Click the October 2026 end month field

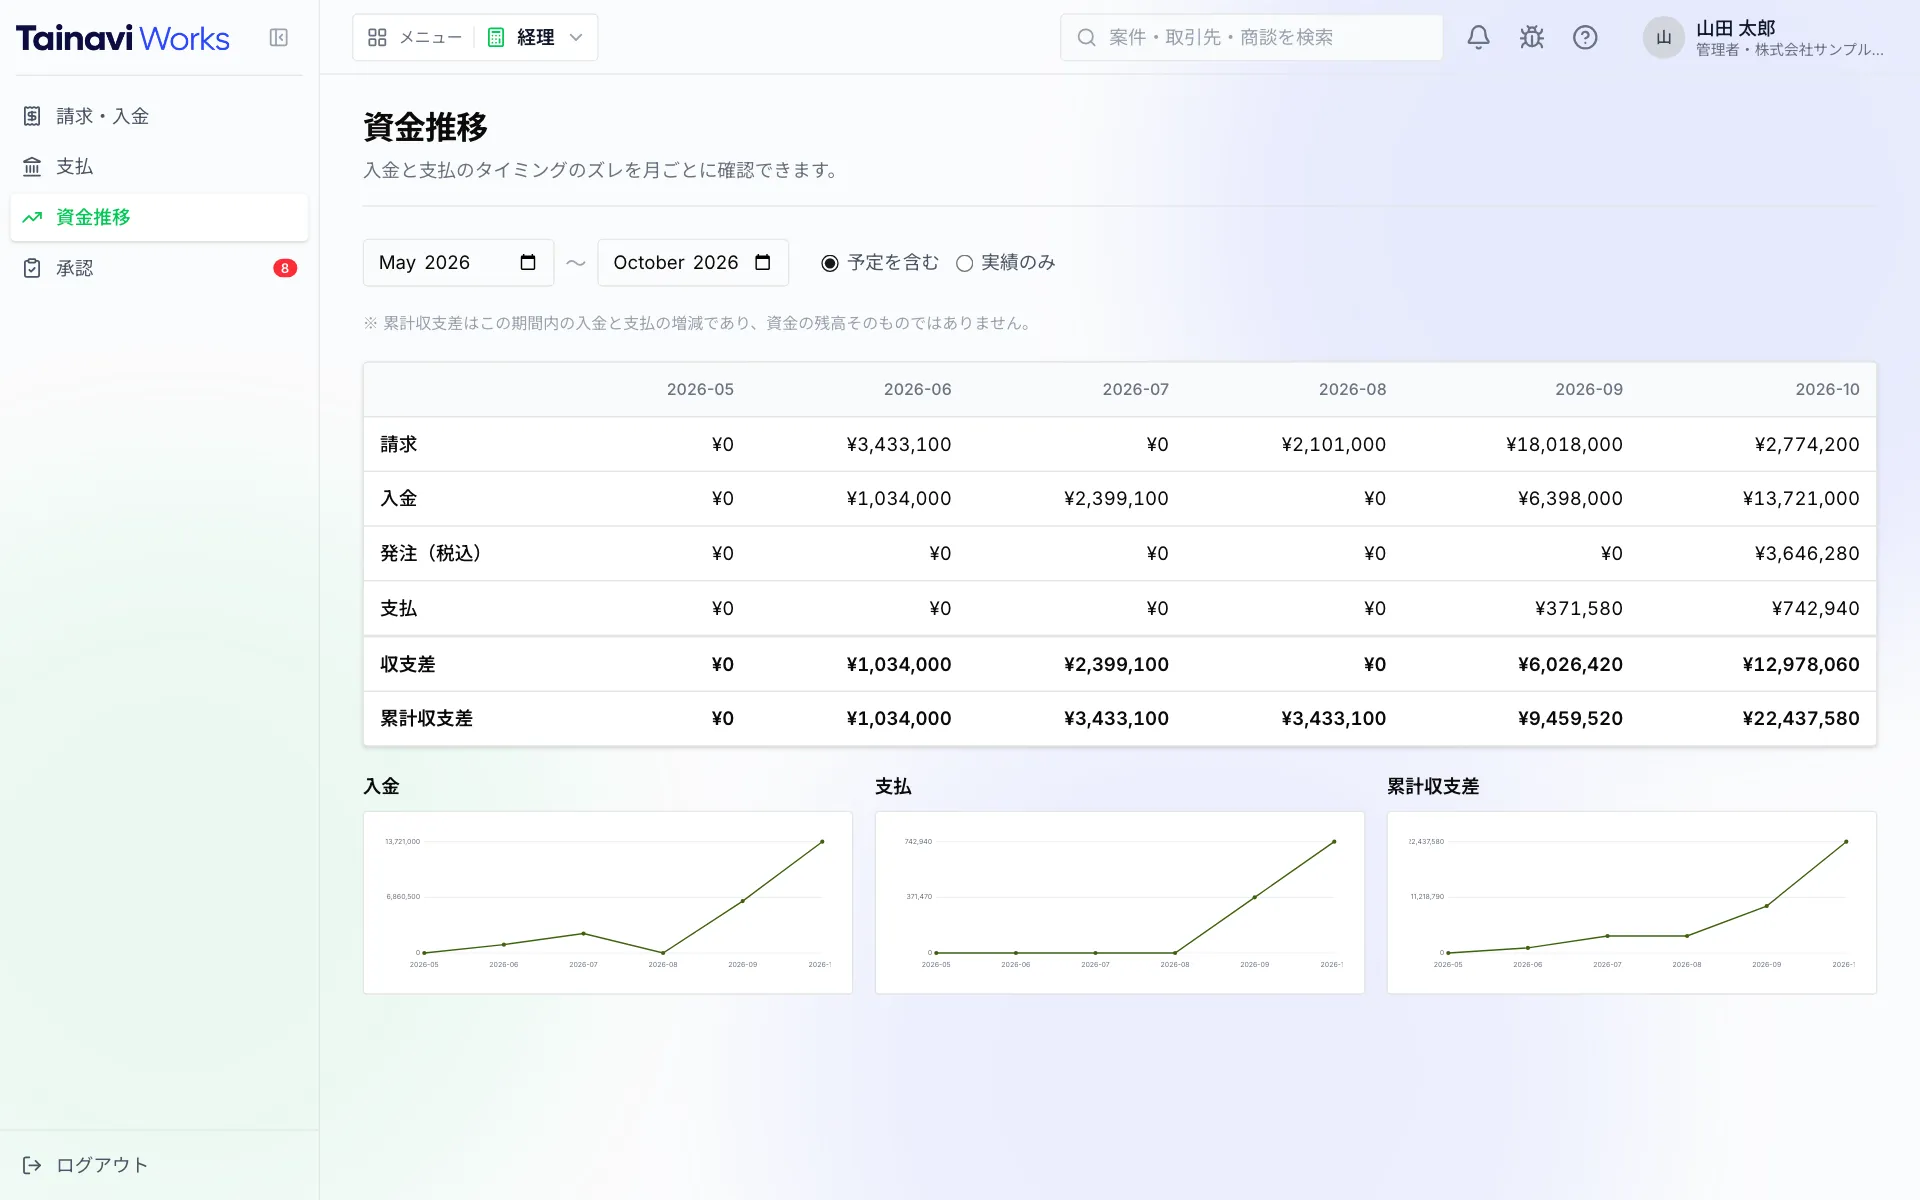point(693,263)
